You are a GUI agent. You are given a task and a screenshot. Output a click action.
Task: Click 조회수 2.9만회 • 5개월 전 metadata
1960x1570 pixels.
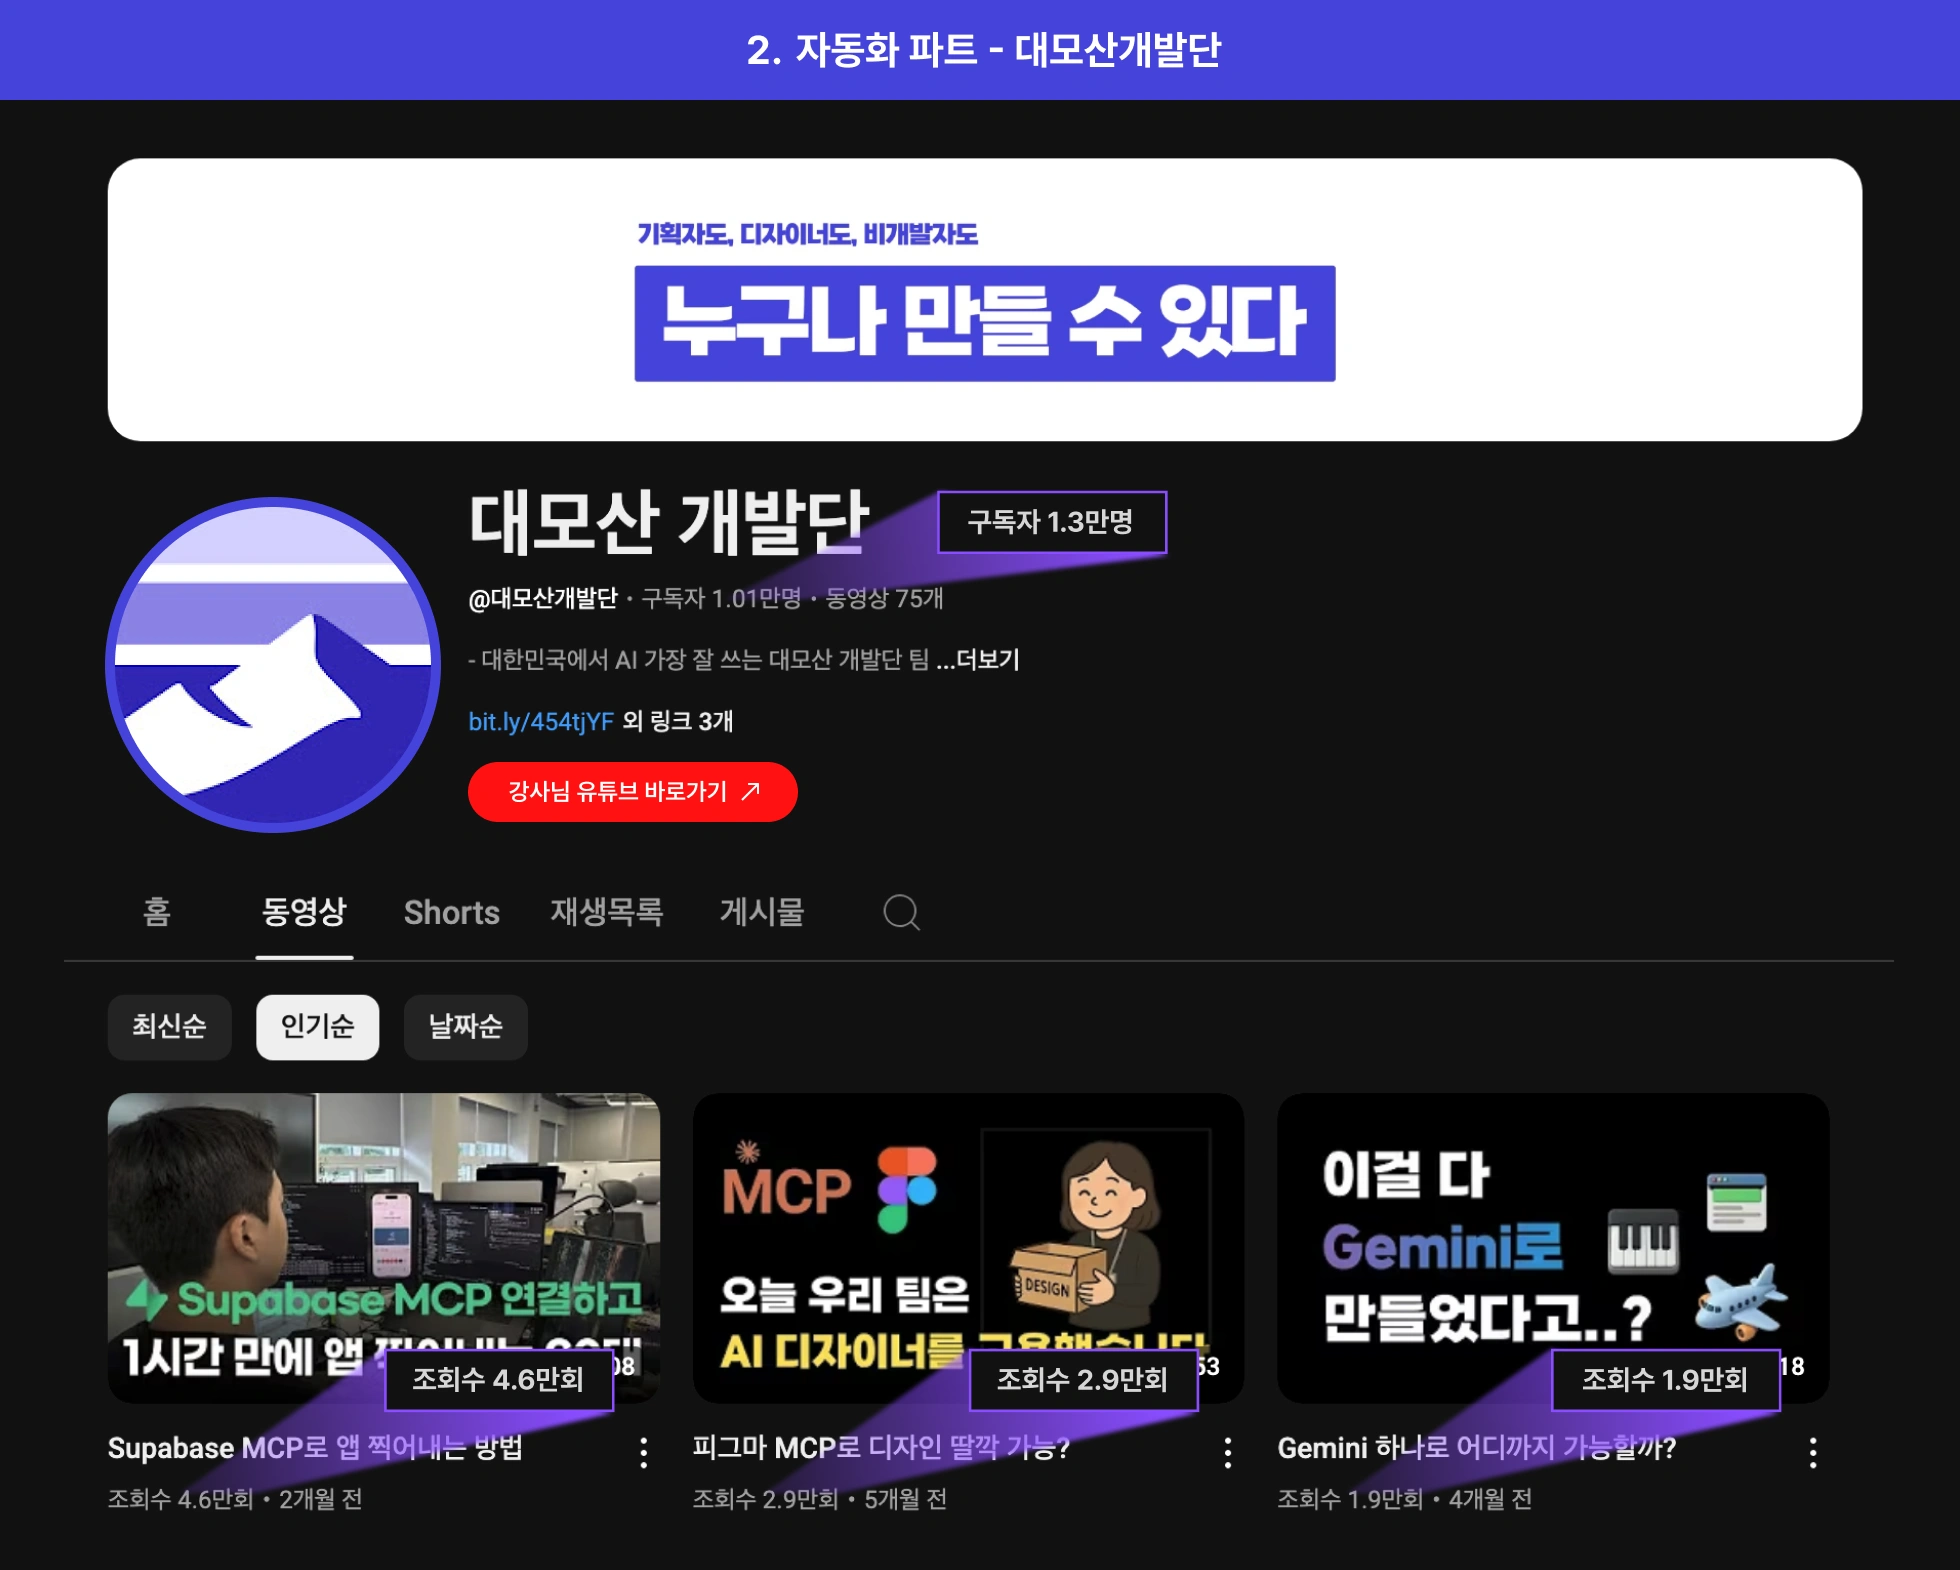(x=820, y=1499)
